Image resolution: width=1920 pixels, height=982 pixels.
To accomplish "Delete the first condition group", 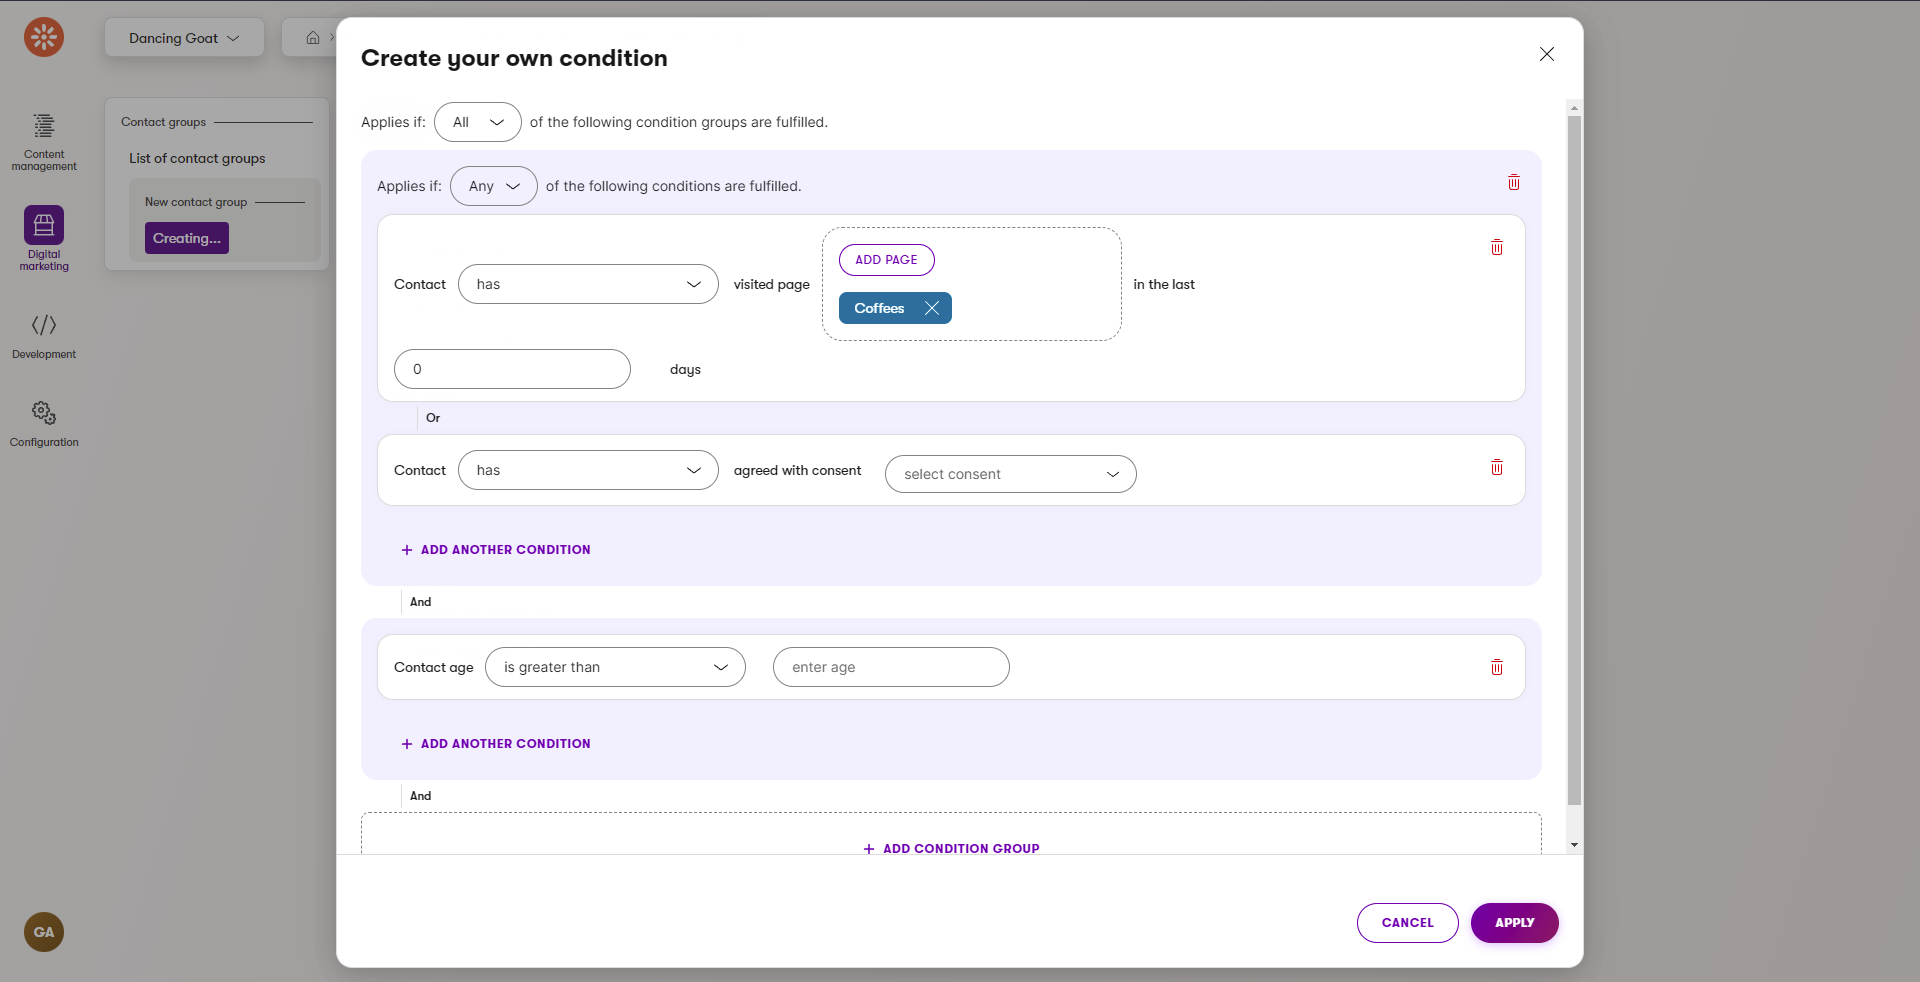I will point(1514,182).
